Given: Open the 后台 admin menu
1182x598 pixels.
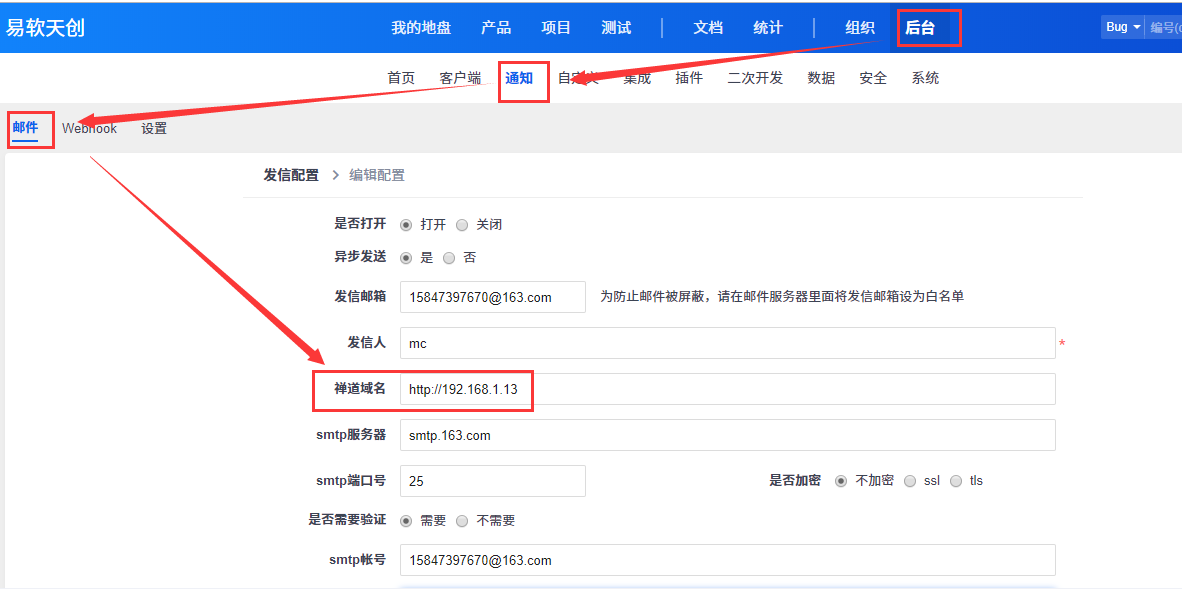Looking at the screenshot, I should tap(920, 28).
